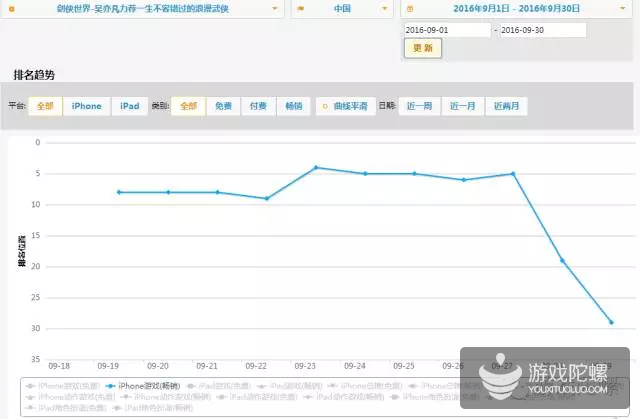Viewport: 640px width, 419px height.
Task: Click the 09-19 data point on the line
Action: 119,192
